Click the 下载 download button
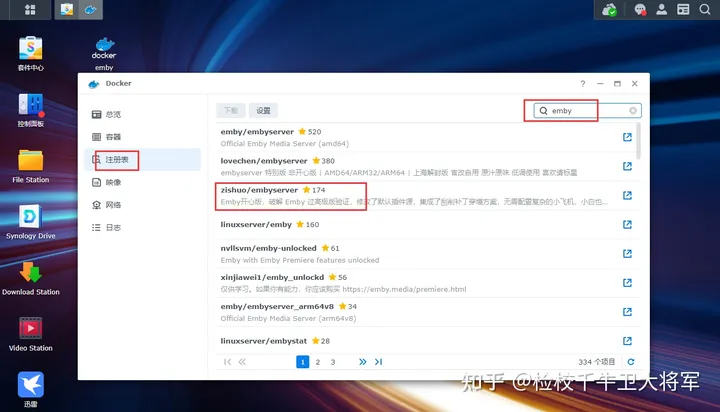This screenshot has height=412, width=720. [231, 111]
